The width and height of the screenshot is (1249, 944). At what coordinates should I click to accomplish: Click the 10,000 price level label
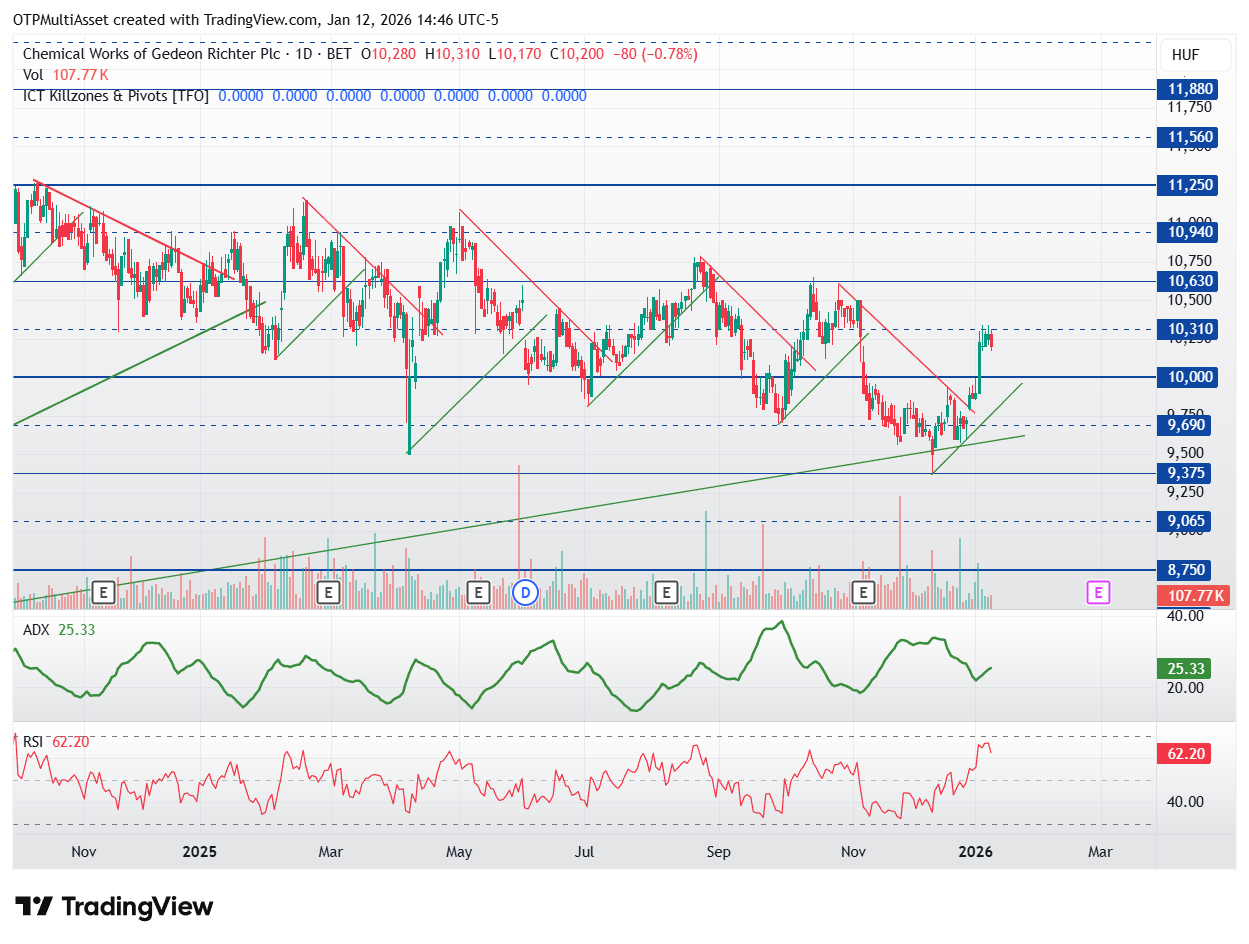(x=1184, y=377)
